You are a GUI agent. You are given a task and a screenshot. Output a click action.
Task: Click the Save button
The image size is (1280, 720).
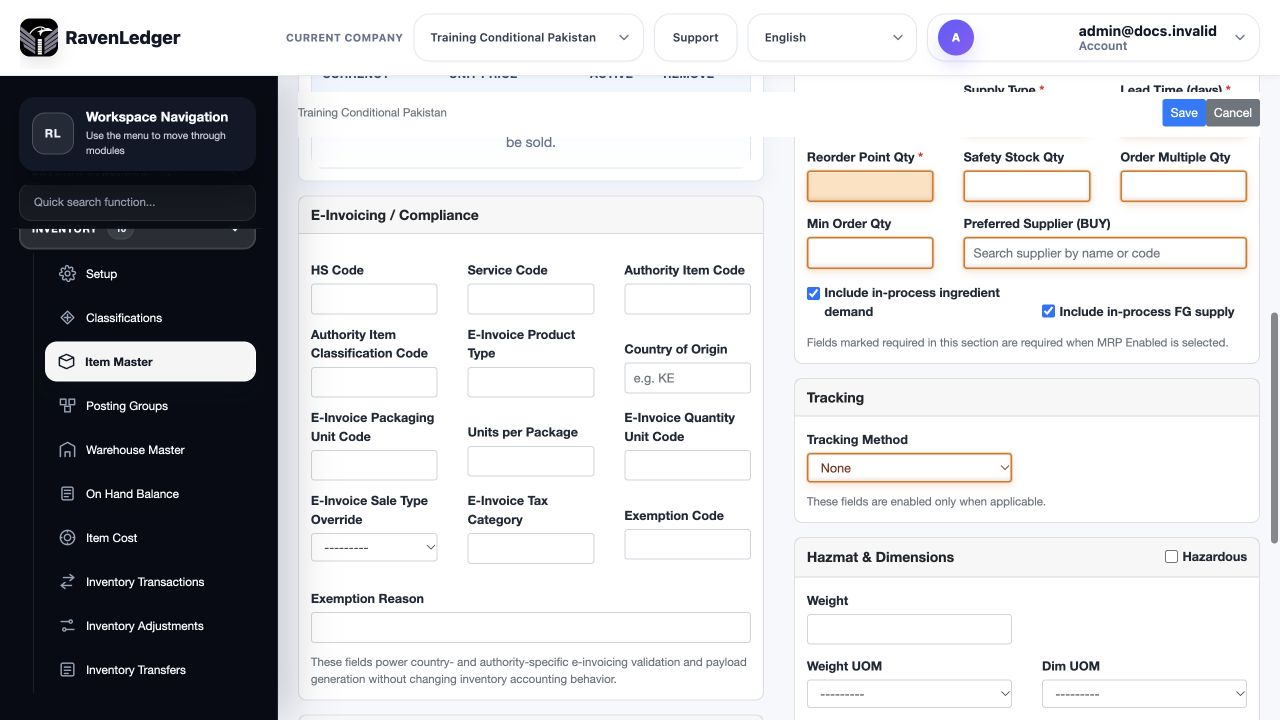pos(1184,113)
